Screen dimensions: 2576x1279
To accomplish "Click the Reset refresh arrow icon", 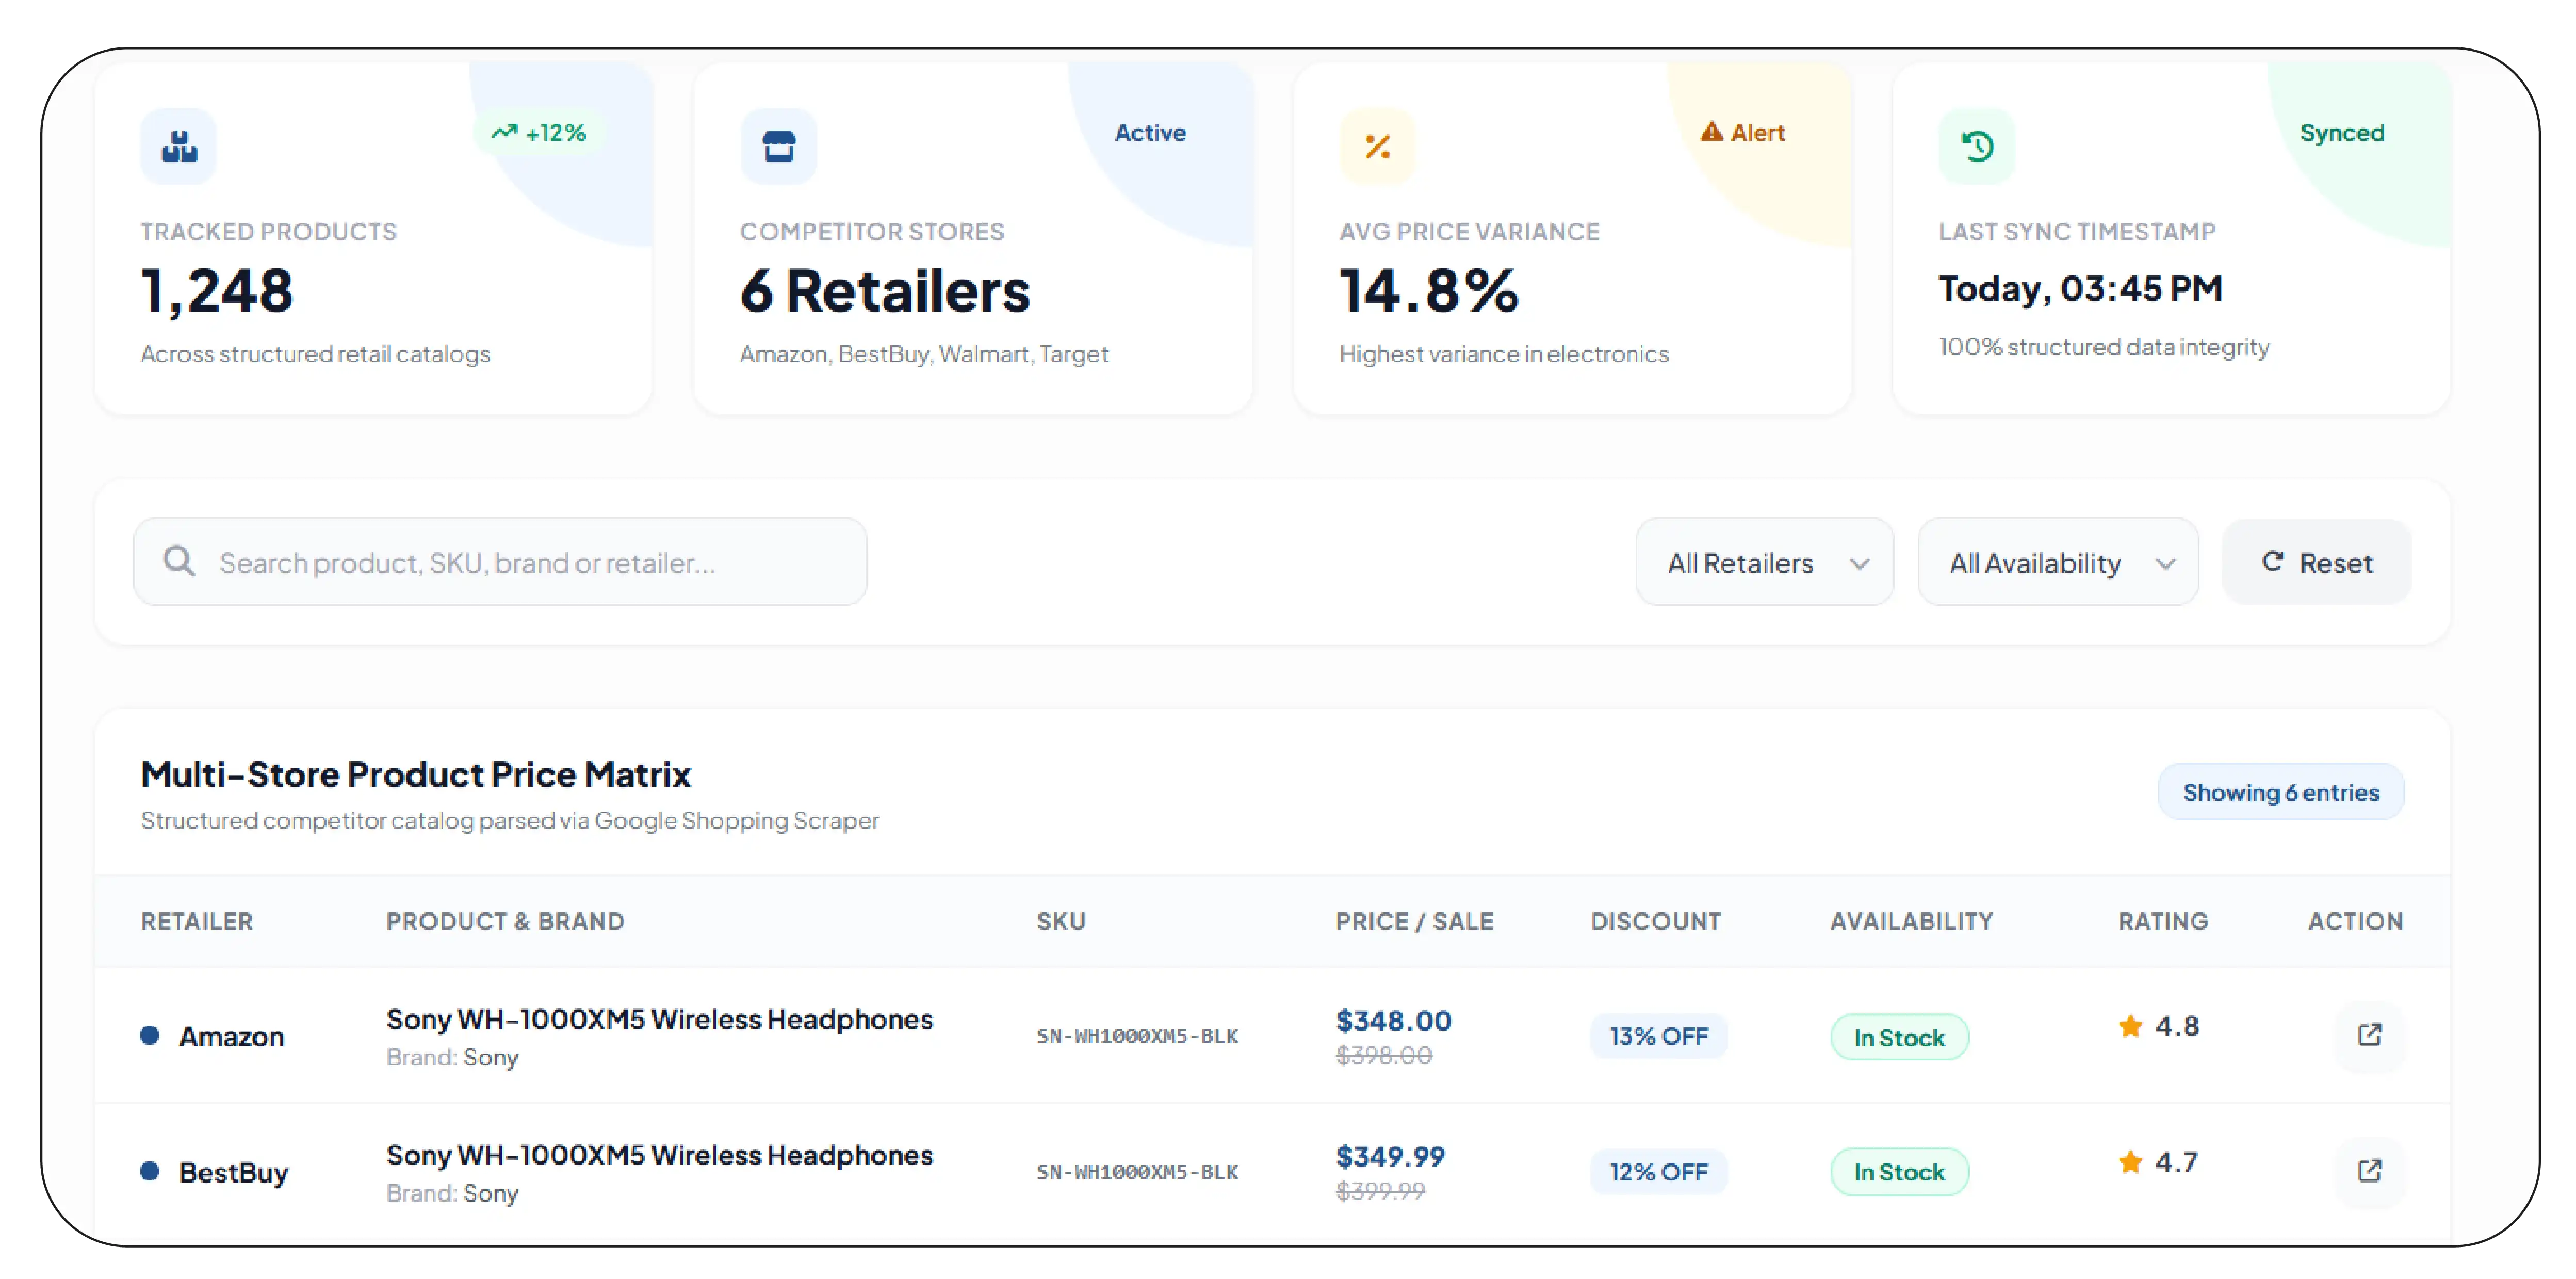I will (x=2273, y=561).
